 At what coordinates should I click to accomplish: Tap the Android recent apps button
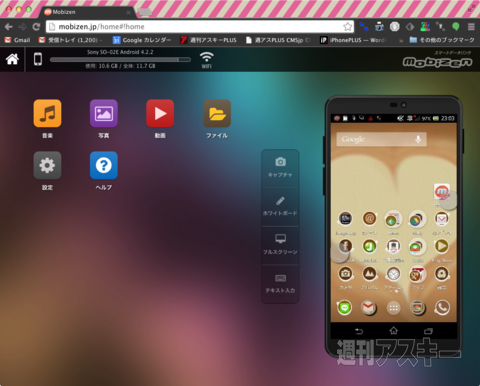pos(428,331)
